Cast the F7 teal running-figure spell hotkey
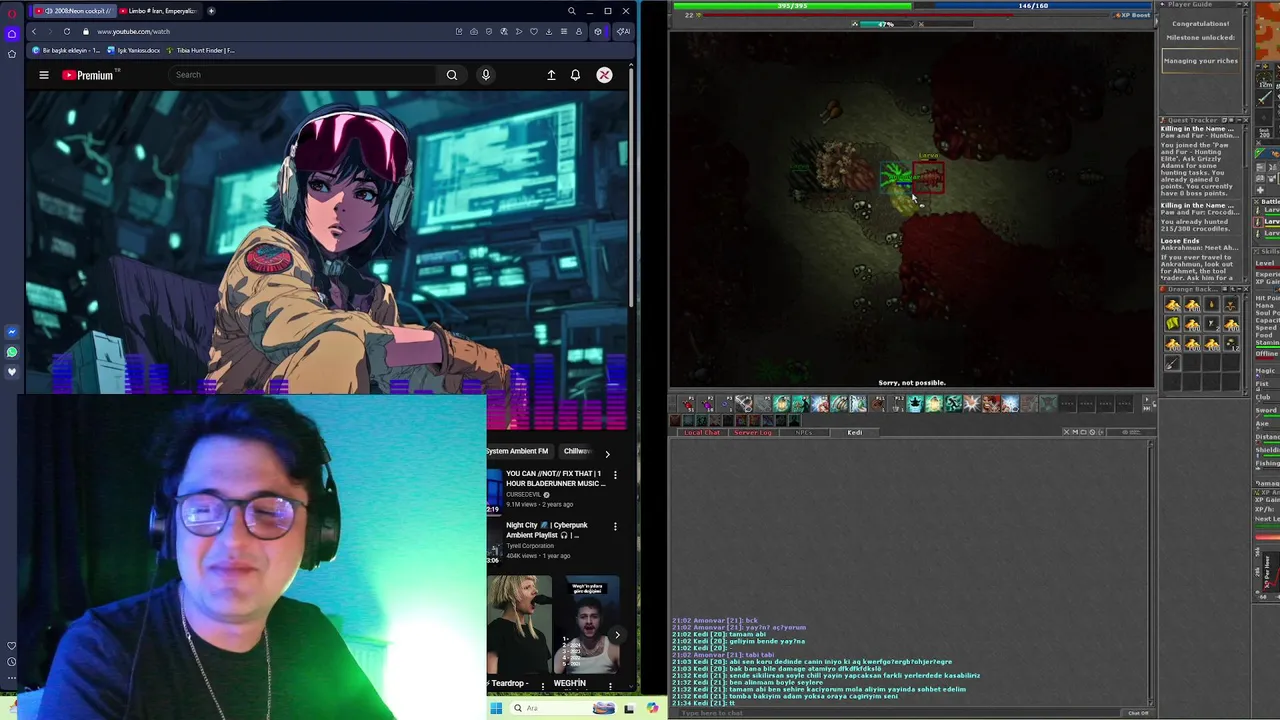 click(x=801, y=403)
